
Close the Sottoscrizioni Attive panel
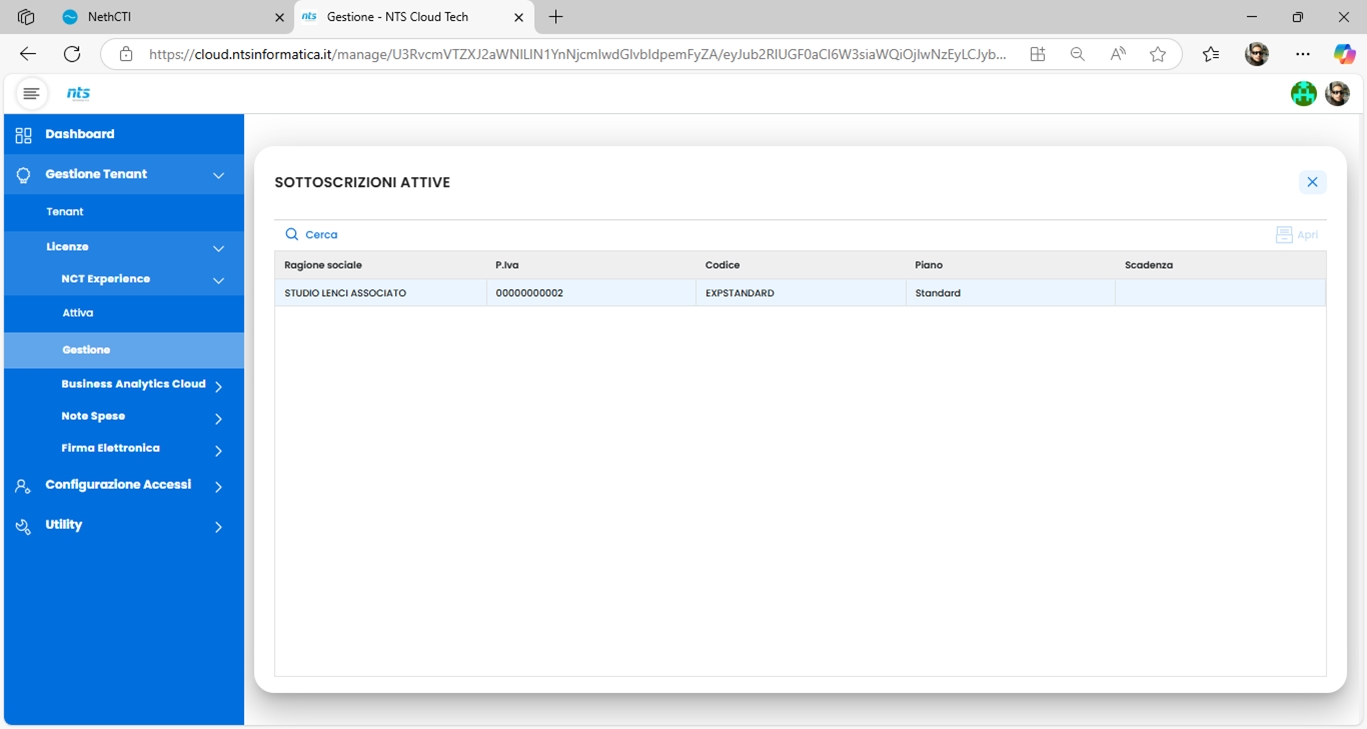pyautogui.click(x=1312, y=182)
